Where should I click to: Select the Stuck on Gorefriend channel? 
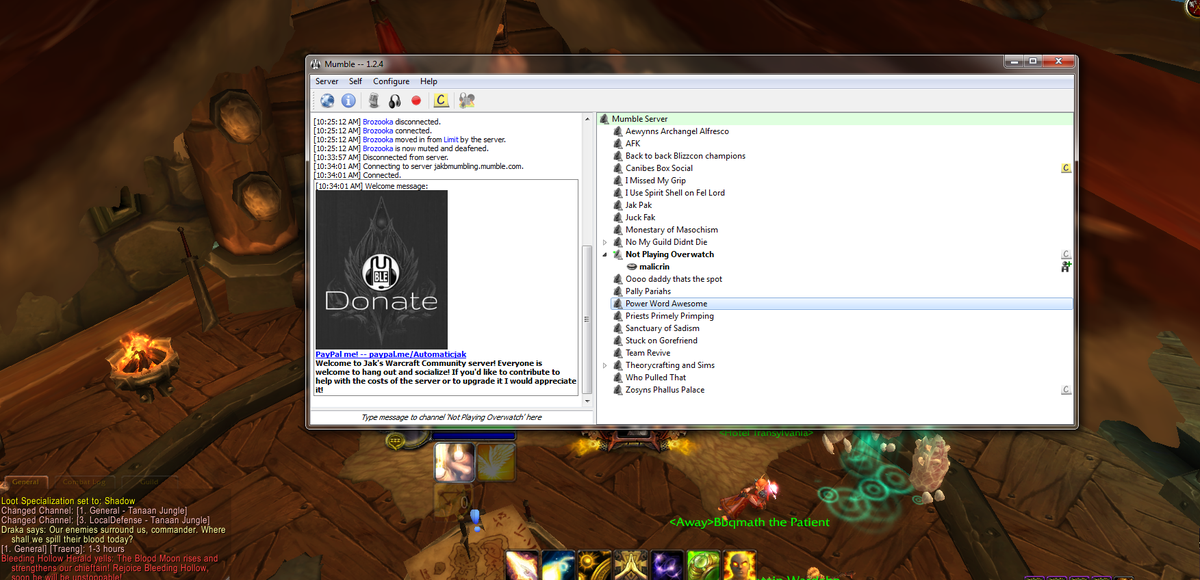[661, 341]
